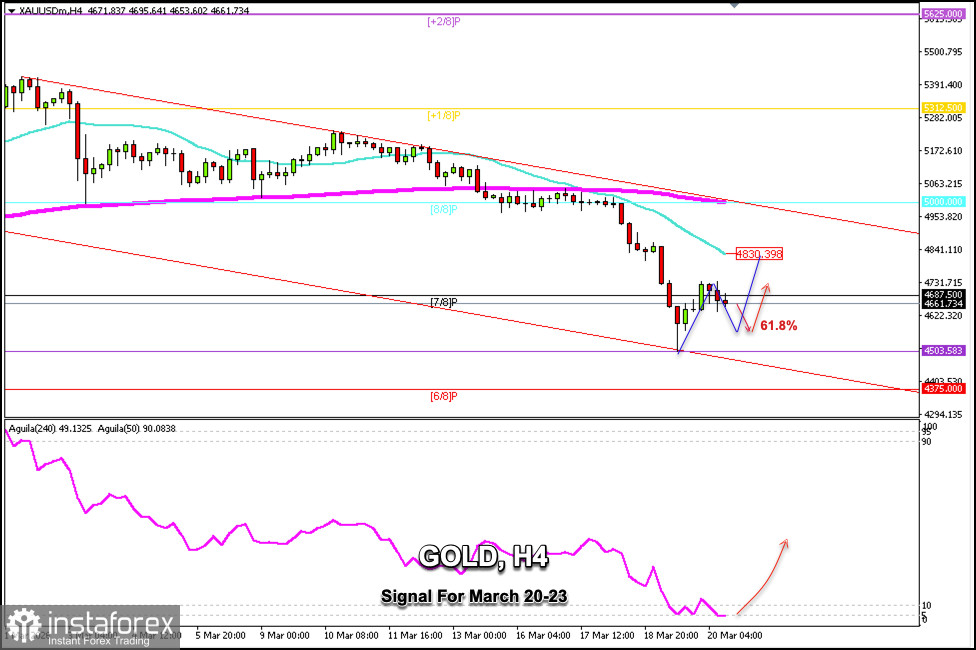Click the 5 Mar 20:00 time label
This screenshot has height=650, width=976.
pyautogui.click(x=220, y=636)
